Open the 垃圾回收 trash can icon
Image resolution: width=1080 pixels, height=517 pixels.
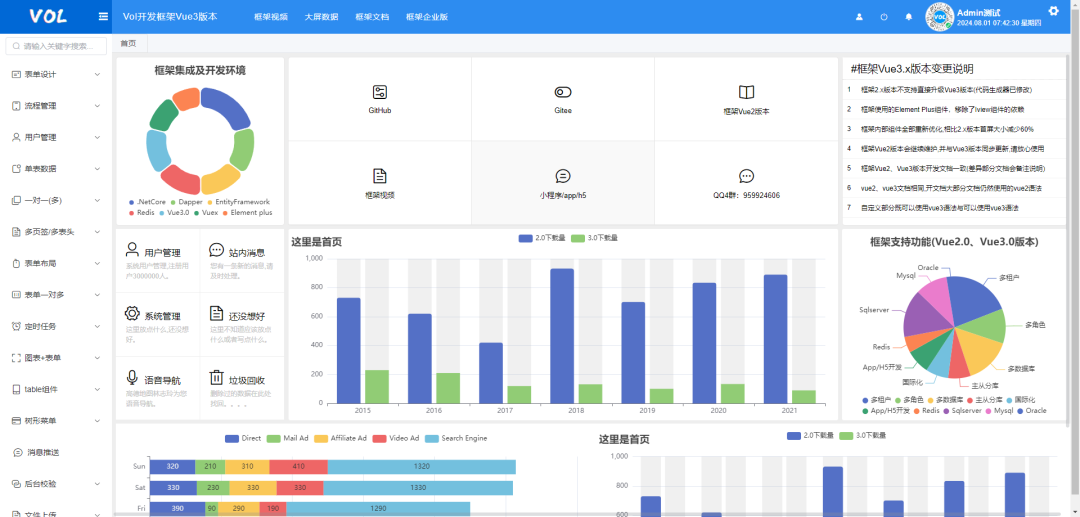[216, 377]
